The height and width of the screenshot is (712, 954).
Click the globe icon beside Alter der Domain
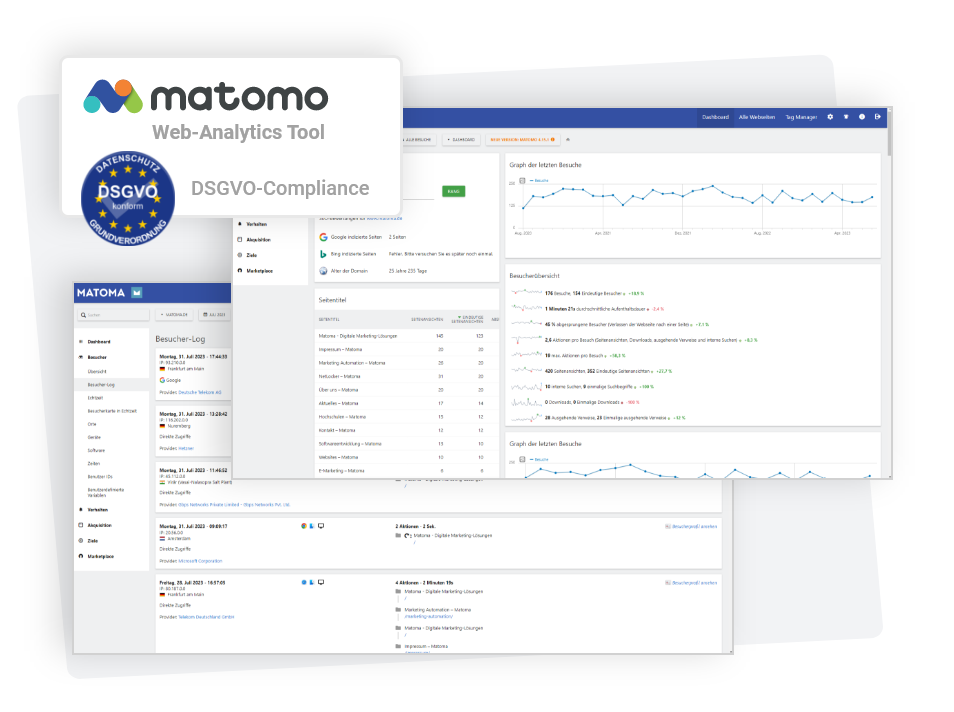323,271
